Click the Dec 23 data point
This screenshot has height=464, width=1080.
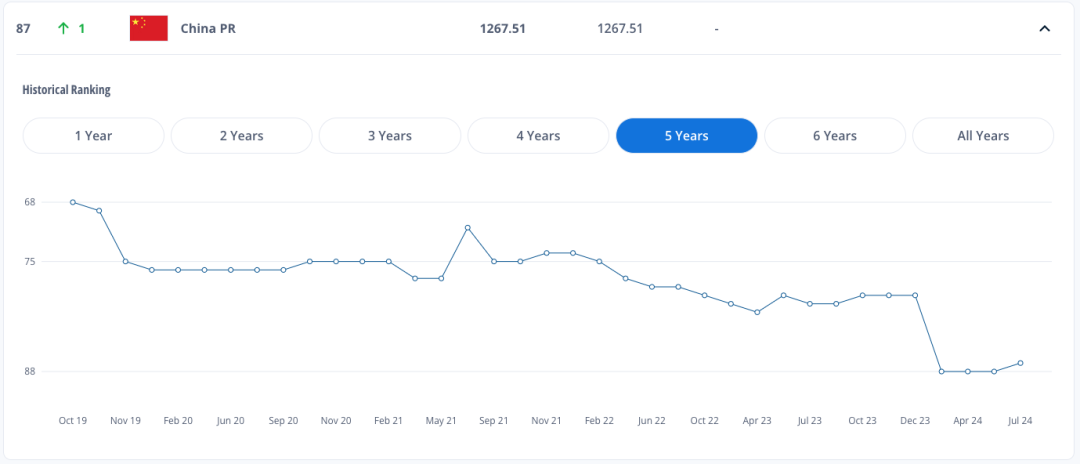[915, 295]
